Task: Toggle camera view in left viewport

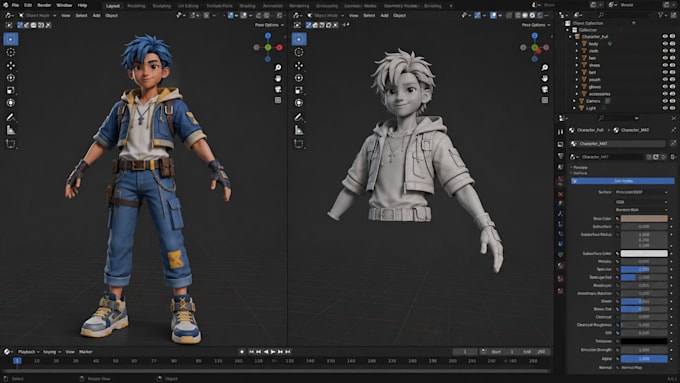Action: click(278, 89)
